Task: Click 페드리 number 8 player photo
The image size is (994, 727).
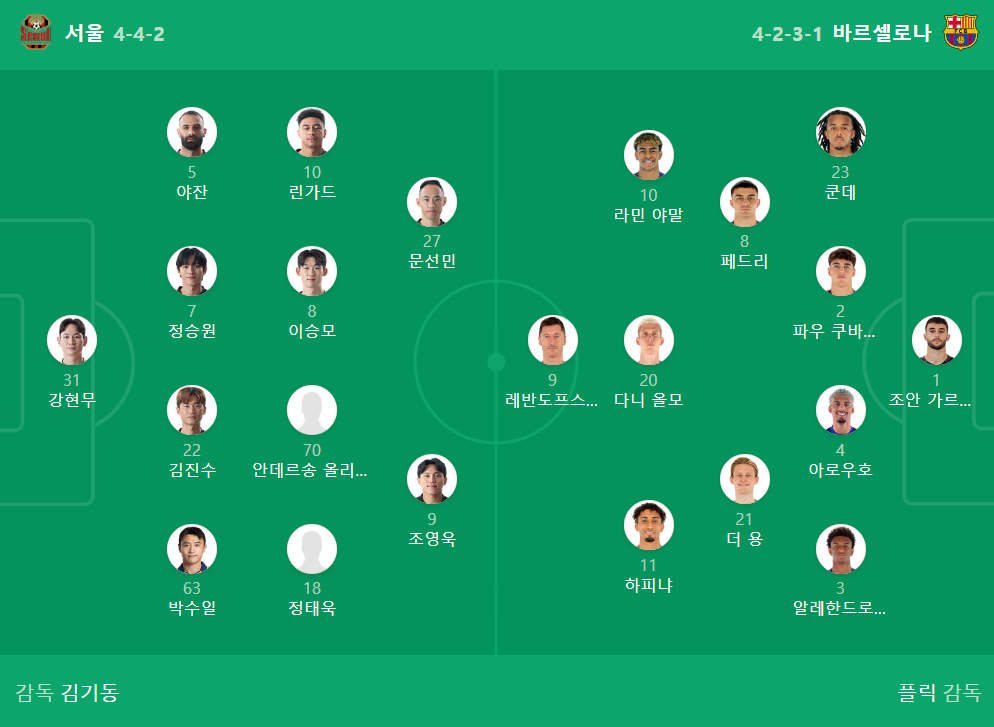Action: tap(745, 202)
